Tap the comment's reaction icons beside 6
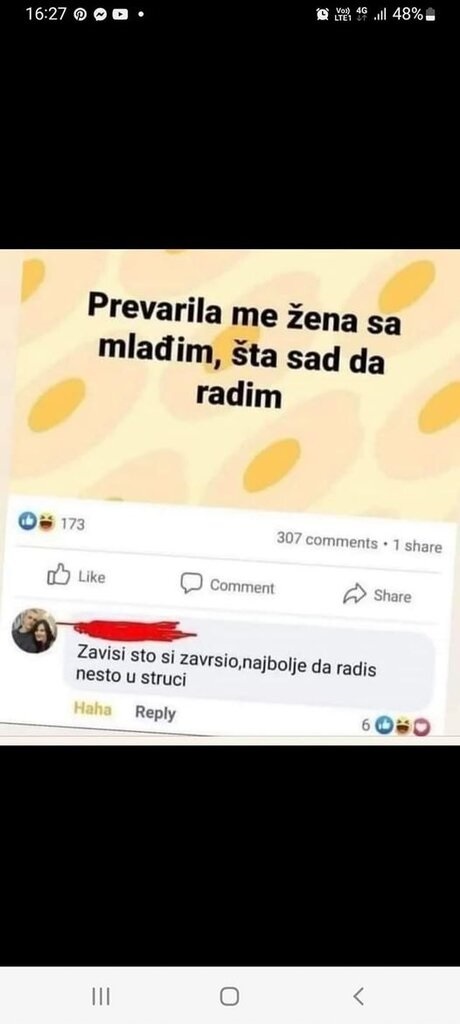460x1024 pixels. (403, 726)
